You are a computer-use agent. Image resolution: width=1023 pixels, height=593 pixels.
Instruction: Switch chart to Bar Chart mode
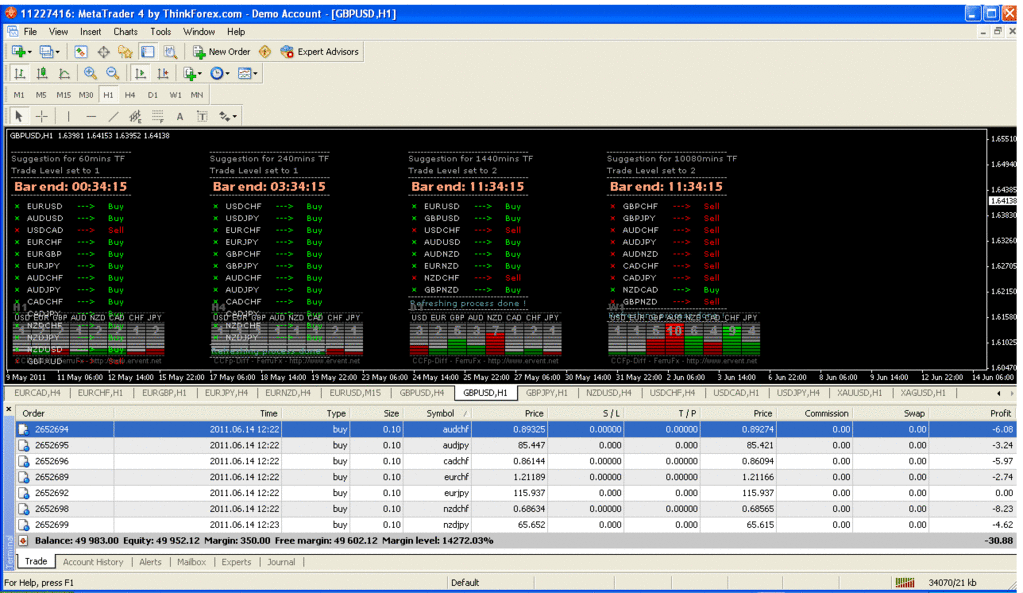[20, 73]
